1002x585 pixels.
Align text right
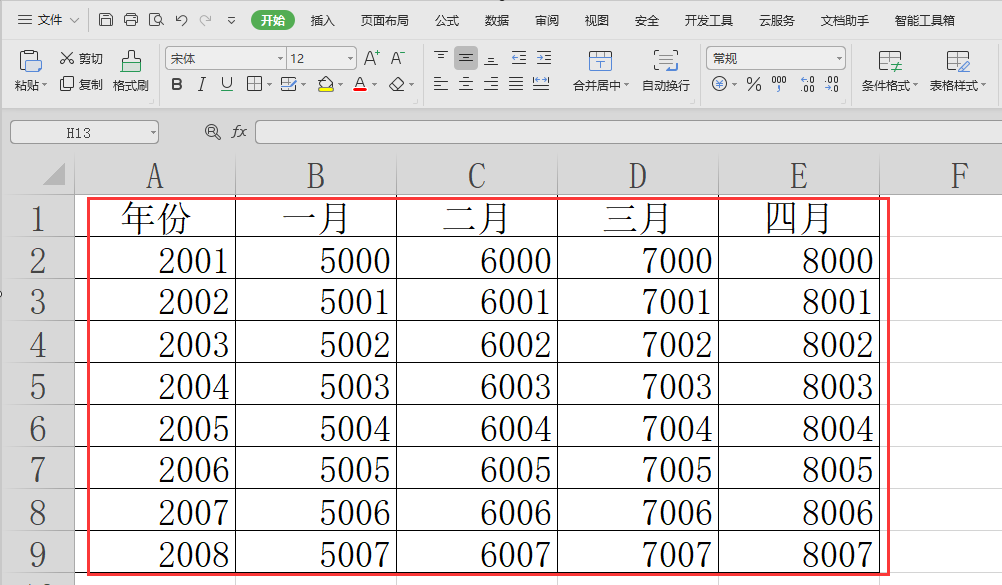click(491, 84)
